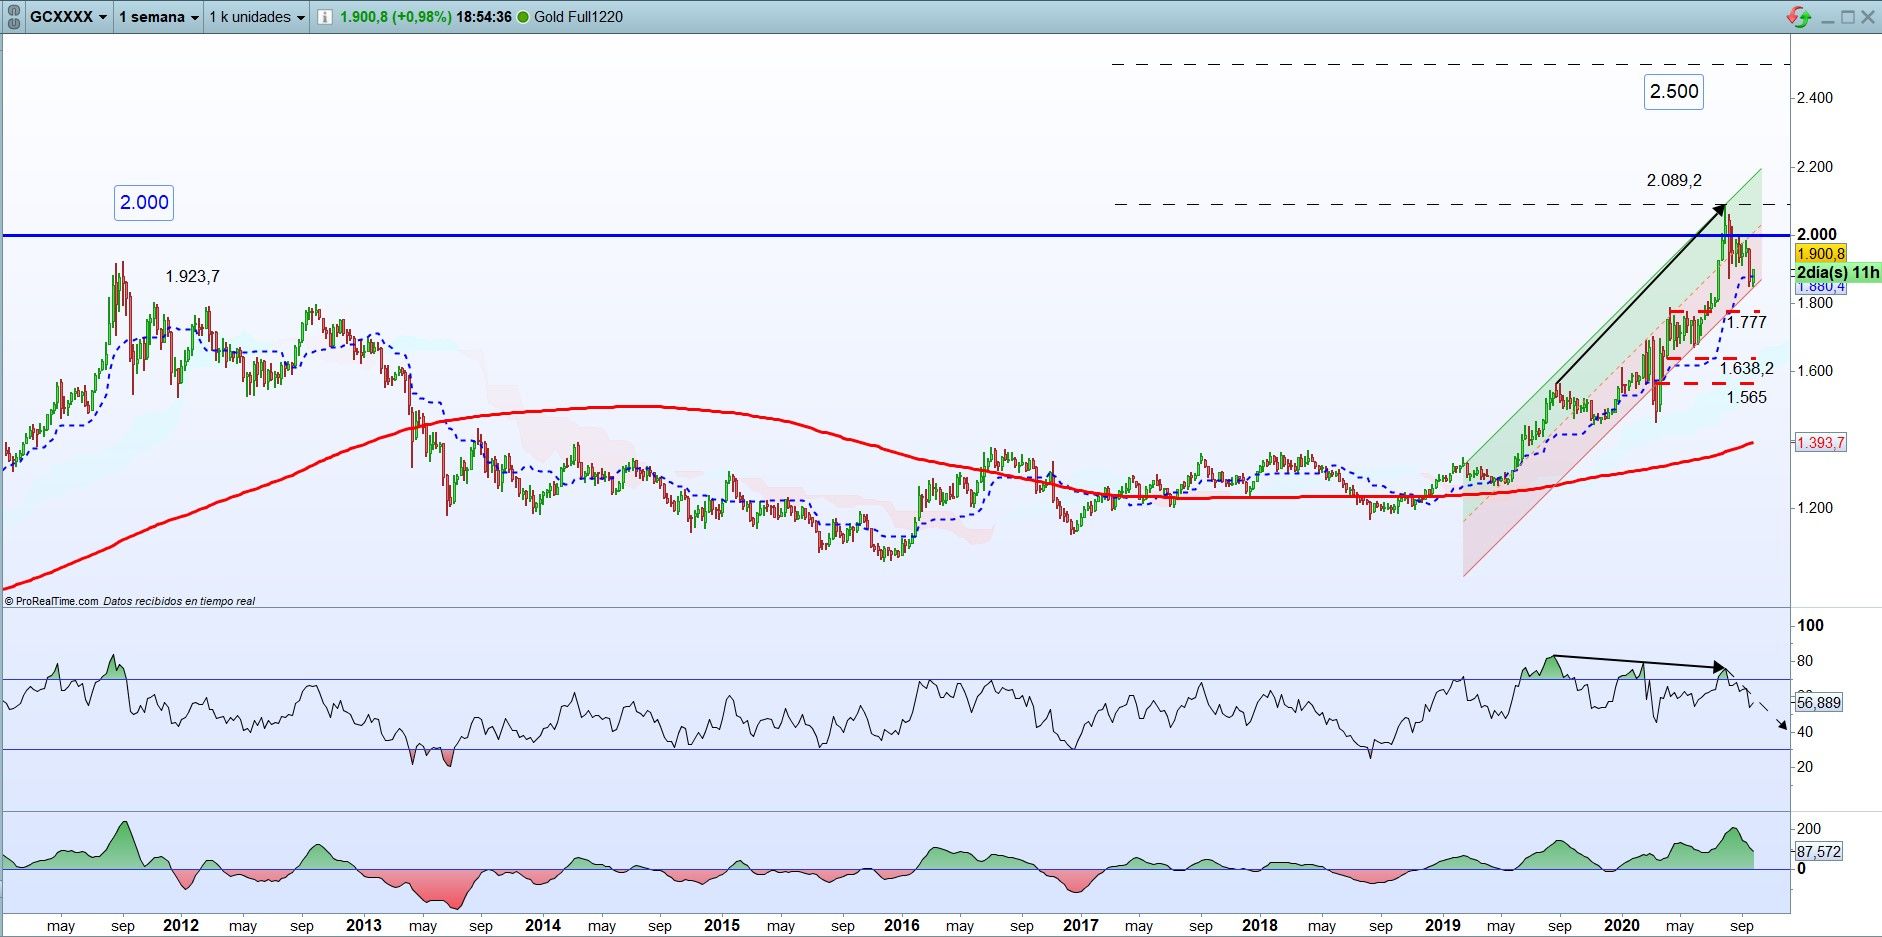Maximize the chart window
The image size is (1882, 937).
(x=1848, y=17)
